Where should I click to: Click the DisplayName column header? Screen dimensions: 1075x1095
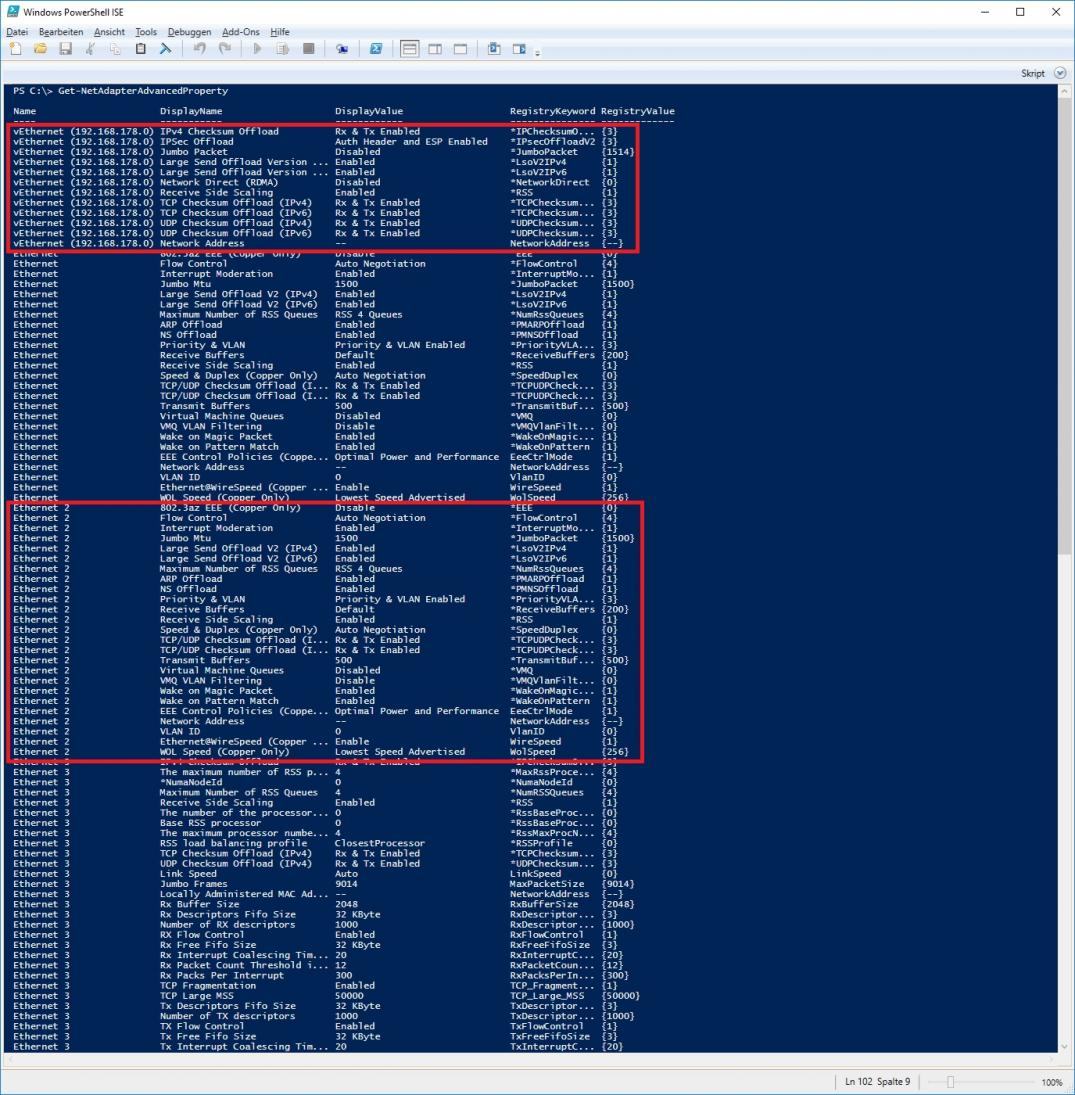click(191, 111)
